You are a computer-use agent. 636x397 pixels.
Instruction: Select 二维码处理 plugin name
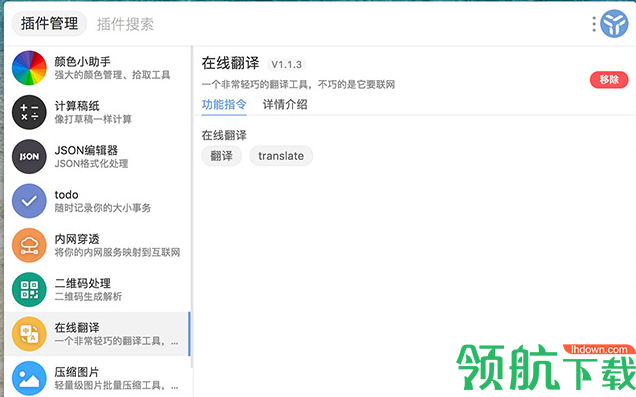[x=83, y=283]
